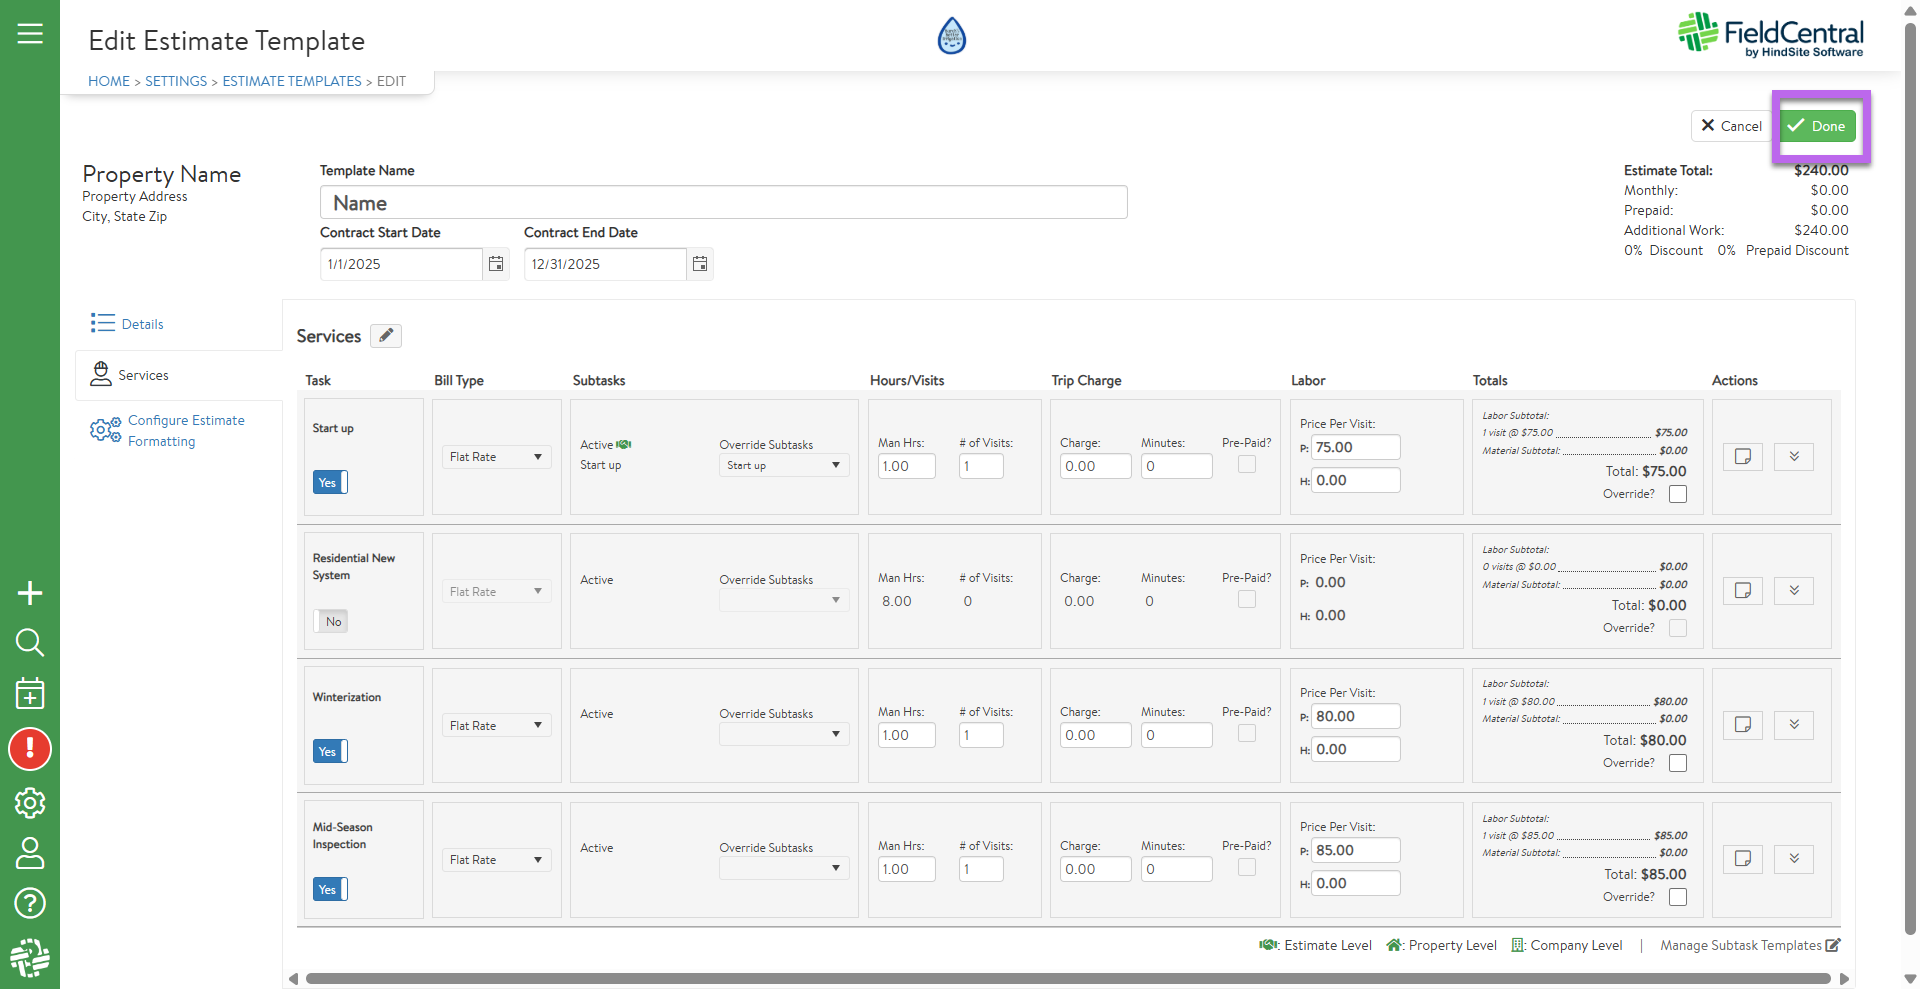Click the Services pencil edit icon
Screen dimensions: 1920x989
pyautogui.click(x=386, y=336)
